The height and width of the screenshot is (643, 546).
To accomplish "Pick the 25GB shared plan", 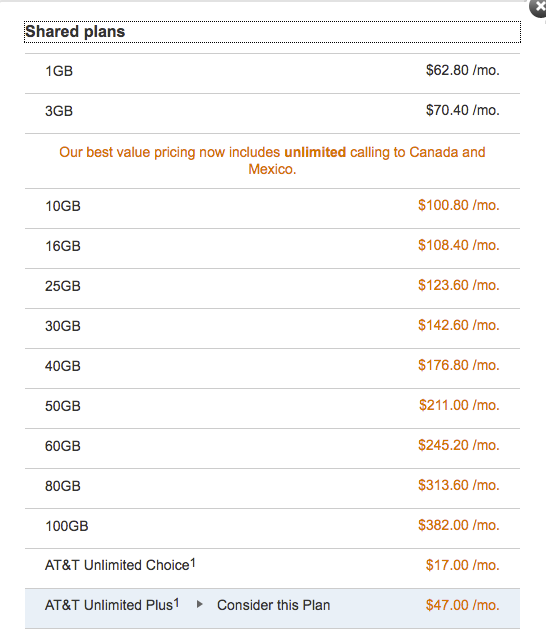I will pos(272,289).
